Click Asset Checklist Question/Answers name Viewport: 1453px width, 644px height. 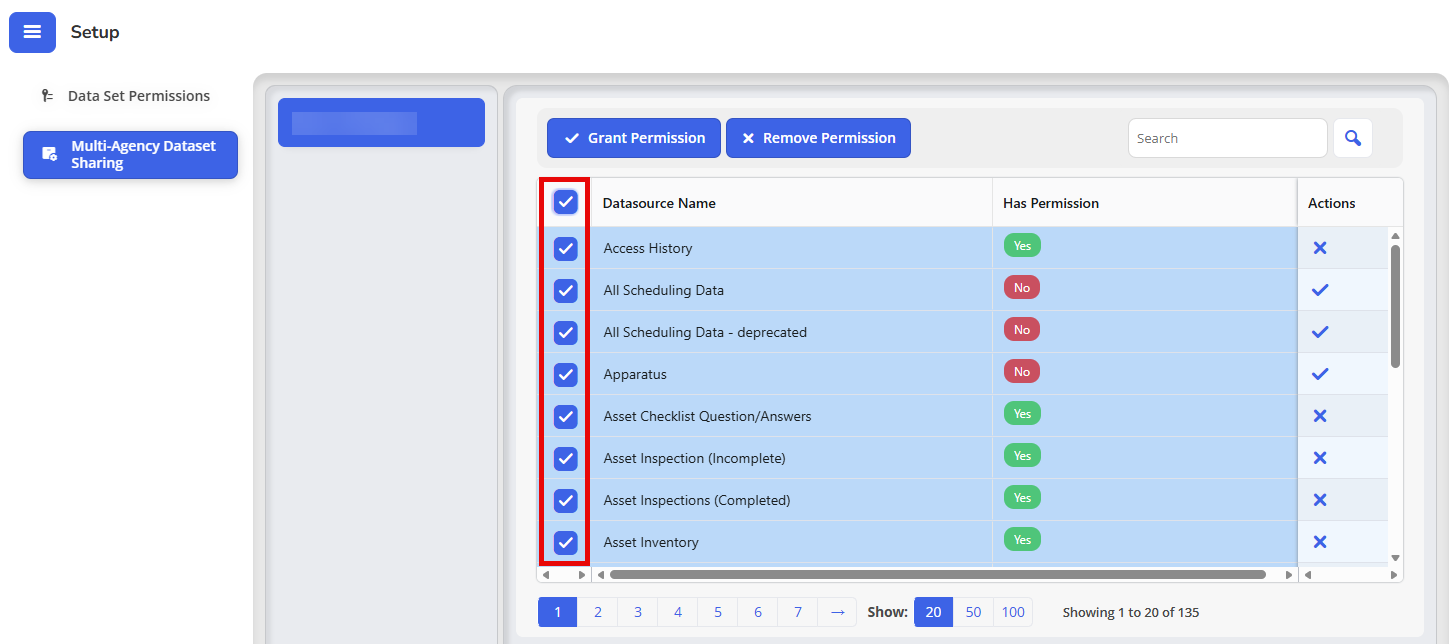(707, 416)
